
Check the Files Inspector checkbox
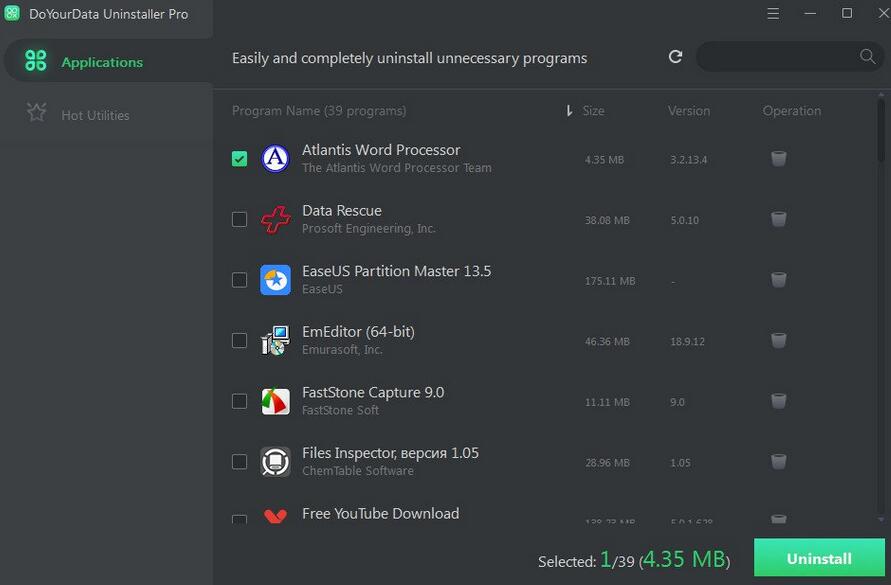coord(239,462)
